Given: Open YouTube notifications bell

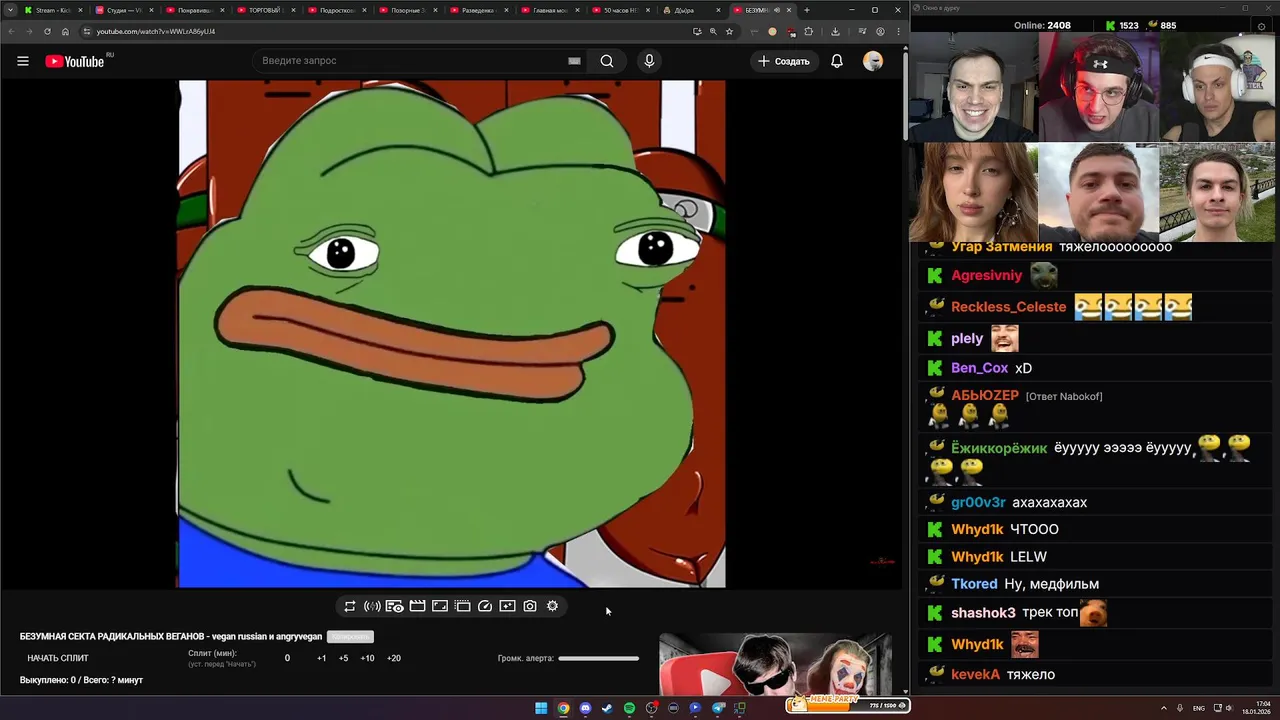Looking at the screenshot, I should point(837,61).
